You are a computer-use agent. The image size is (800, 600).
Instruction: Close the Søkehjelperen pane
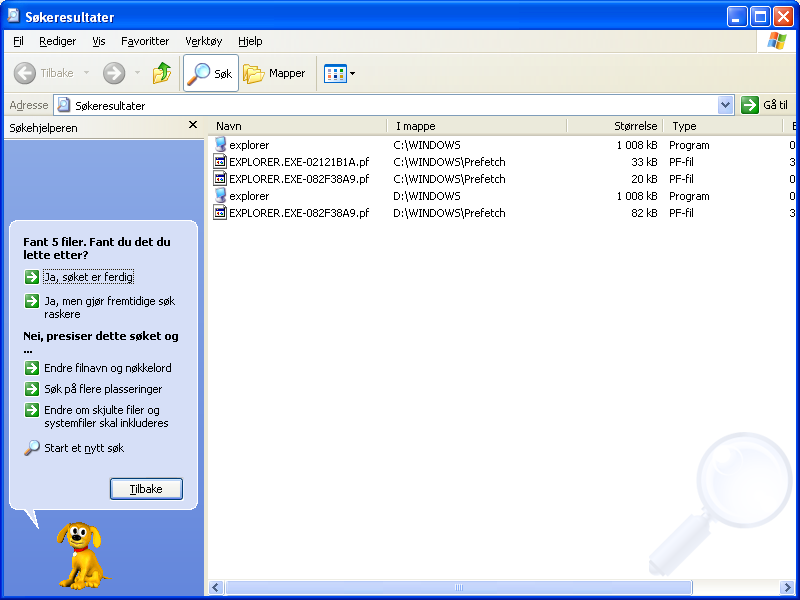(x=193, y=125)
